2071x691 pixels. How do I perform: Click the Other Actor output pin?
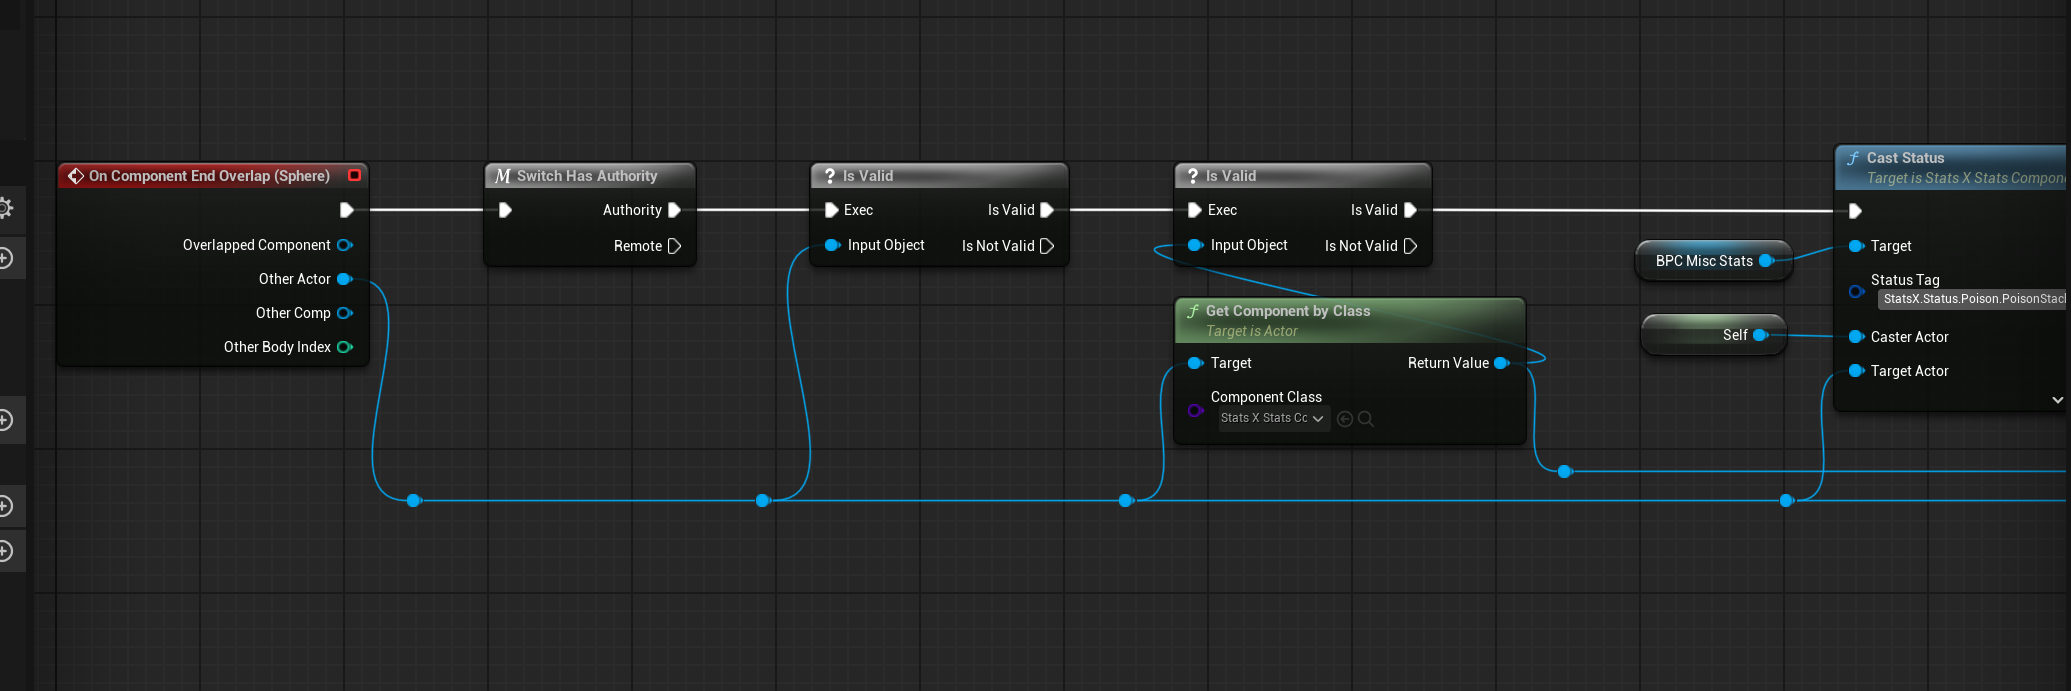click(344, 279)
